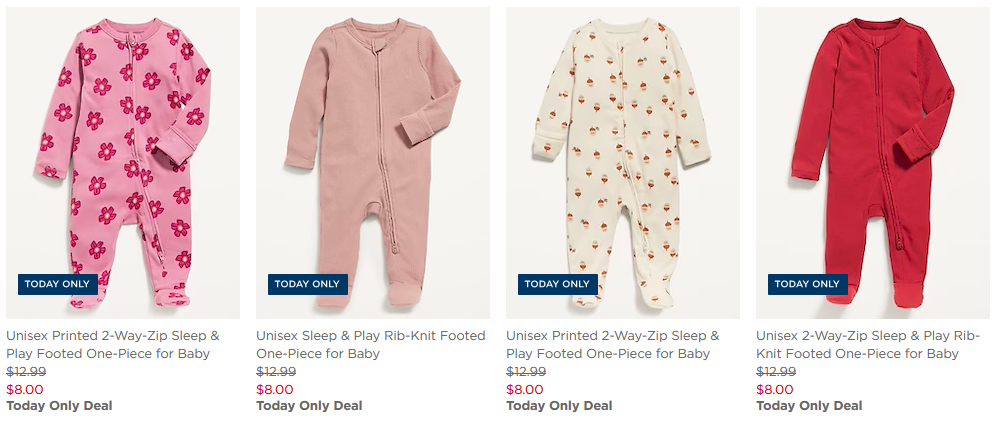
Task: Open Unisex Sleep & Play Rib-Knit Footed link
Action: [370, 345]
